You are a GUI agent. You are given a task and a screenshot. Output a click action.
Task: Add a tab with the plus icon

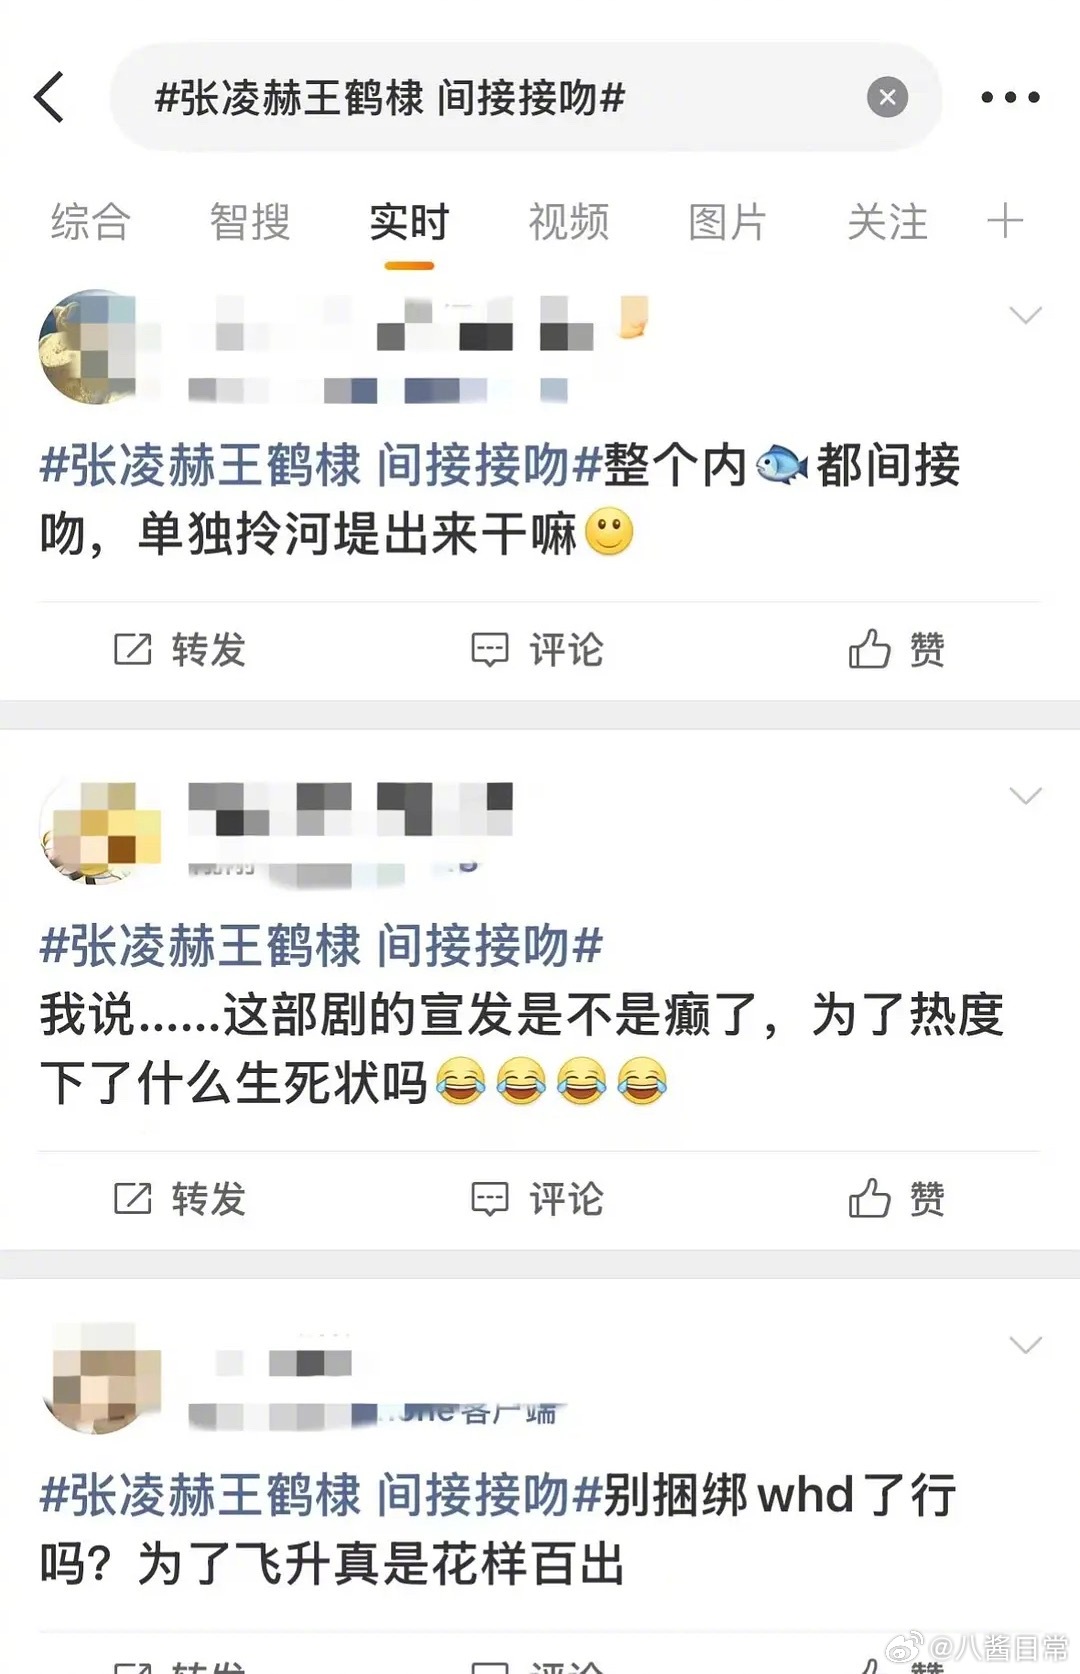(1005, 221)
